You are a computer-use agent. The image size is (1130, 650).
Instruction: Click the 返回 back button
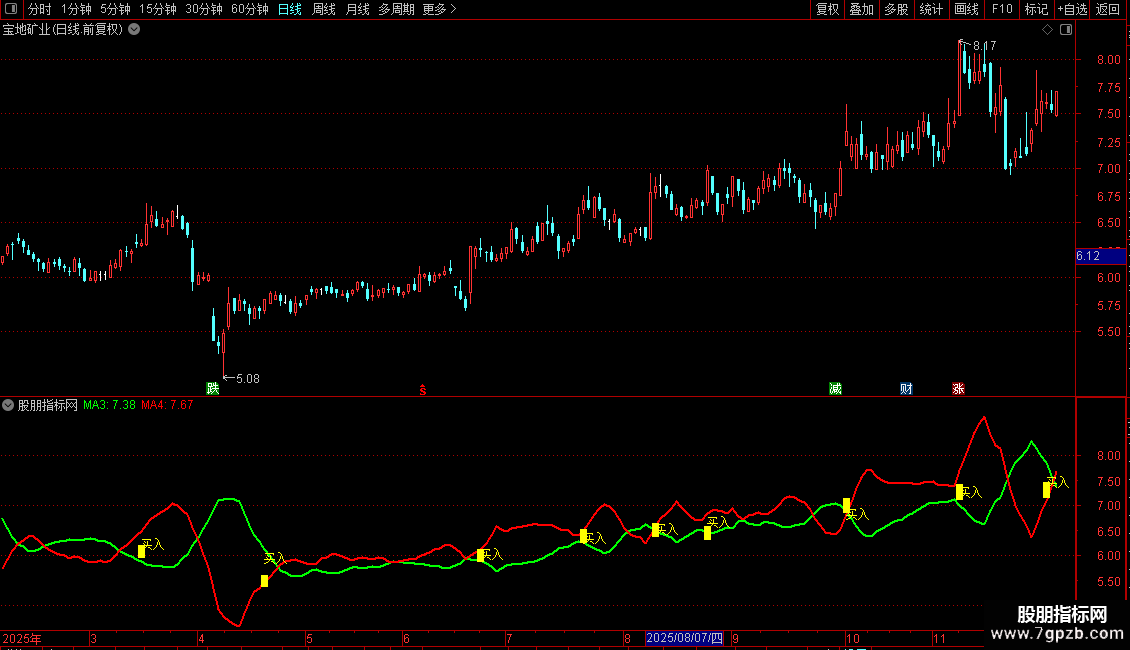pyautogui.click(x=1108, y=9)
